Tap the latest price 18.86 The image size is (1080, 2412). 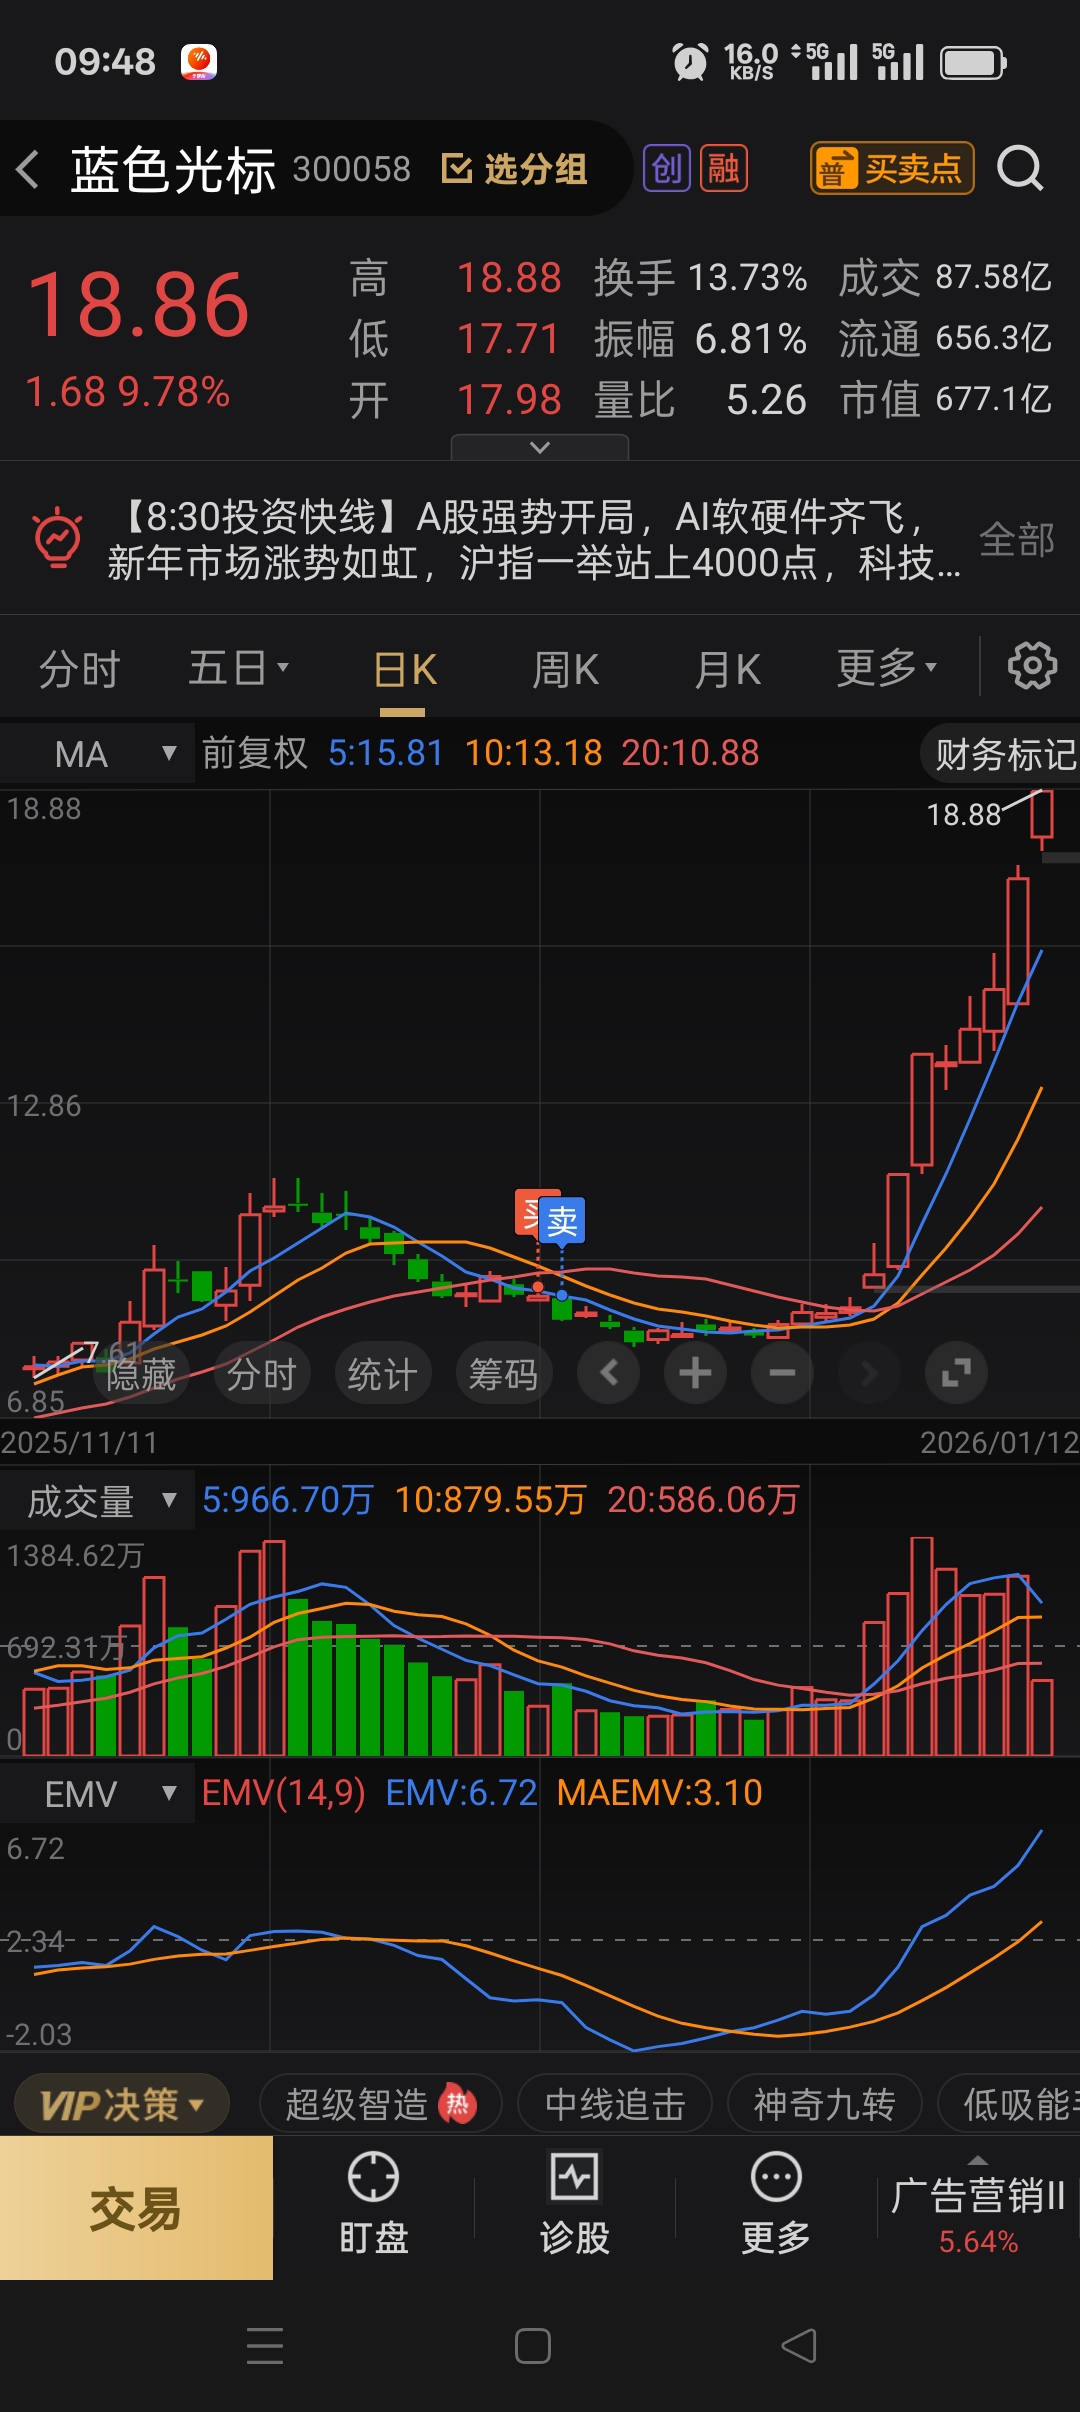[138, 306]
